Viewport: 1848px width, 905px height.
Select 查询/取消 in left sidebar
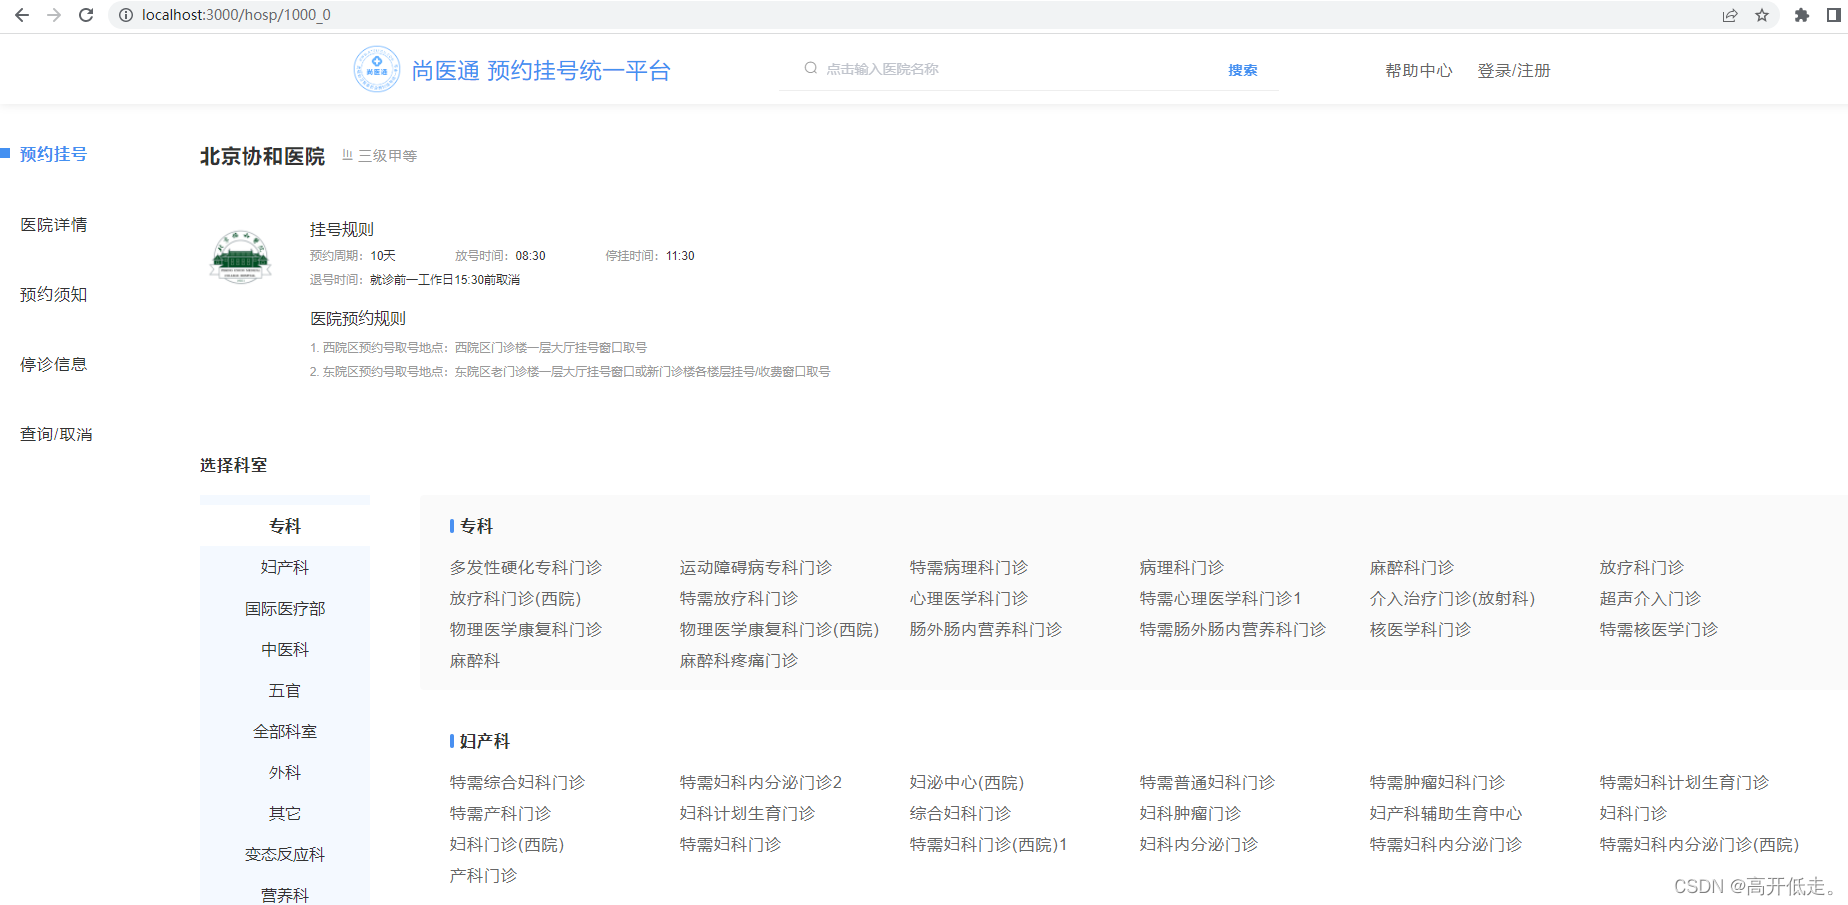coord(56,434)
